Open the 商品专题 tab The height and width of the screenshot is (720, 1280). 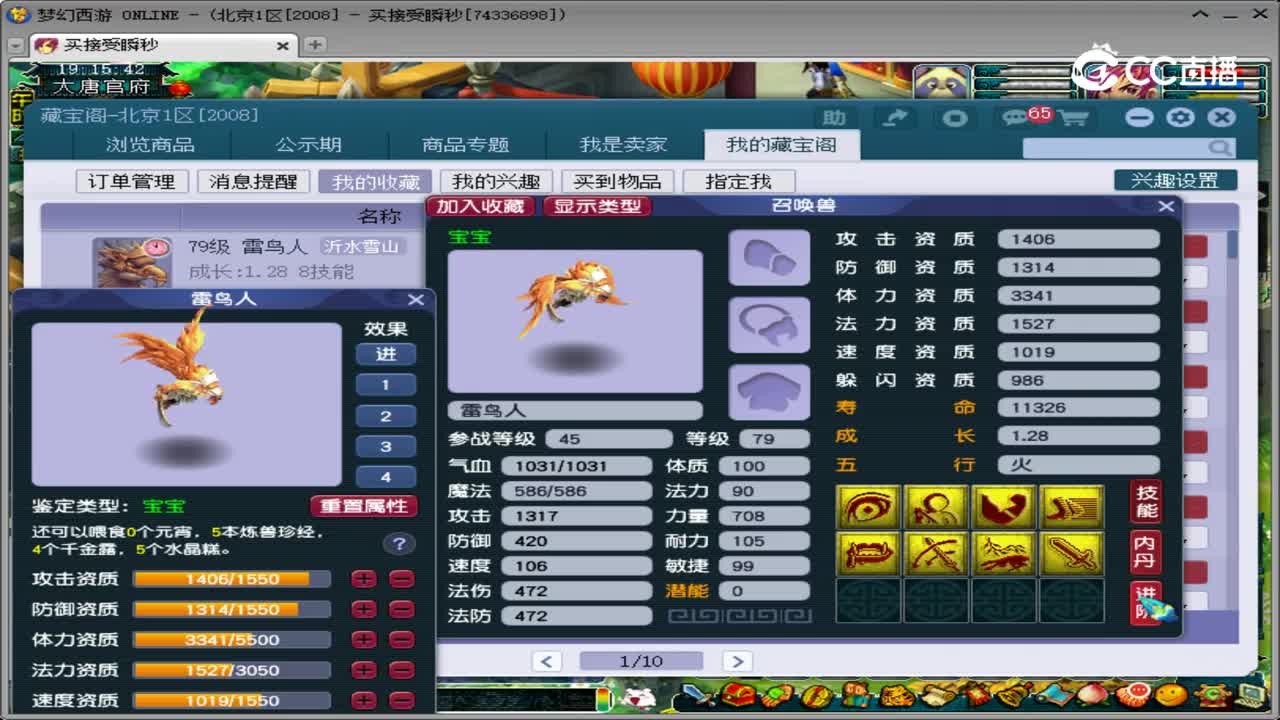[x=466, y=145]
